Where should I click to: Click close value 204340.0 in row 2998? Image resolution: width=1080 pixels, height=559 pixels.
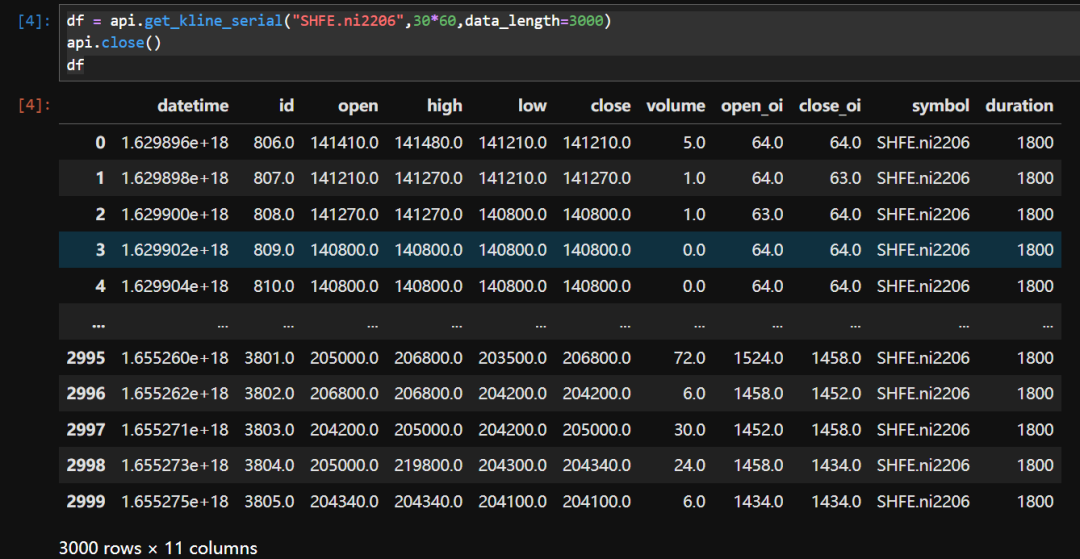tap(596, 465)
